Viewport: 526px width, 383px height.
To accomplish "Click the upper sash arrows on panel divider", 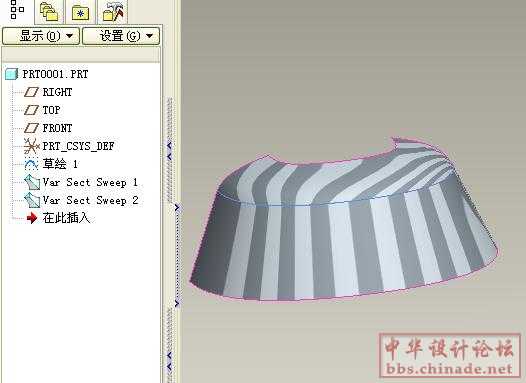I will [169, 151].
